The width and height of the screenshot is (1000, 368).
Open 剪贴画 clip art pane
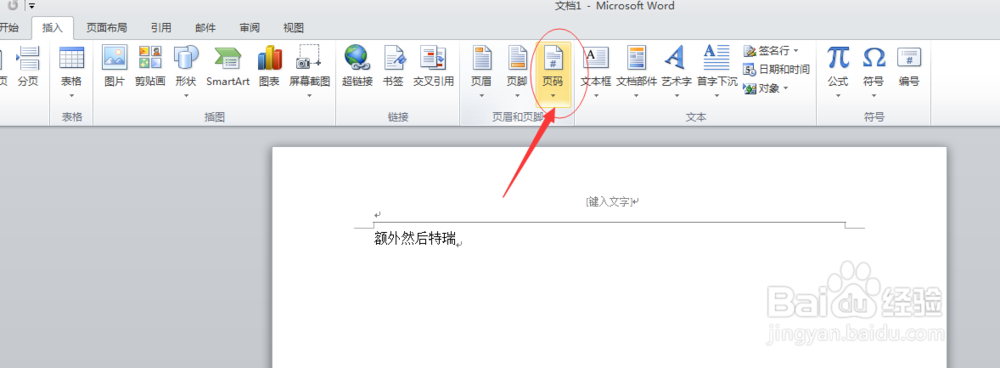(x=150, y=67)
